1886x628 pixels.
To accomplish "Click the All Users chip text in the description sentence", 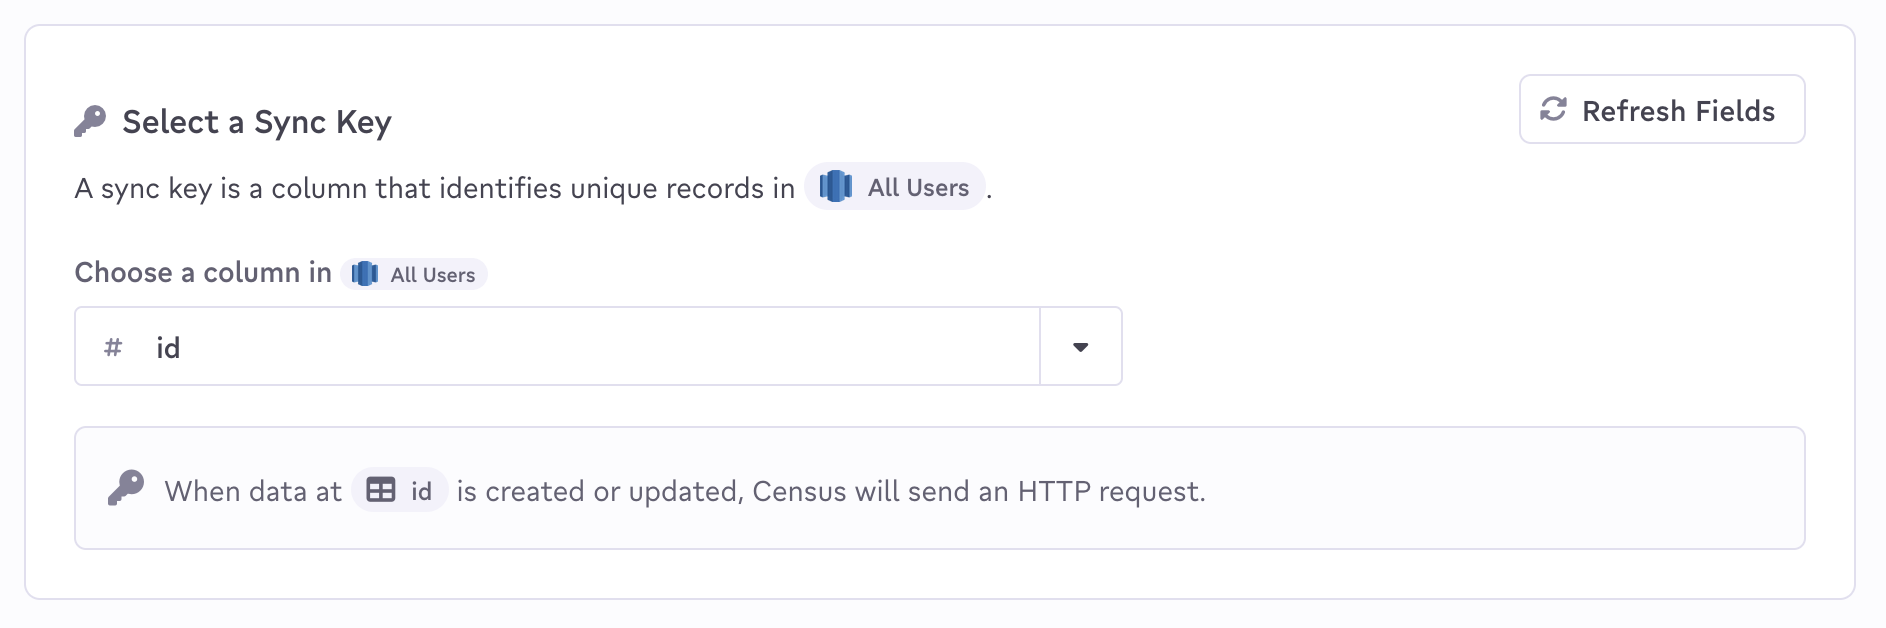I will pyautogui.click(x=918, y=188).
